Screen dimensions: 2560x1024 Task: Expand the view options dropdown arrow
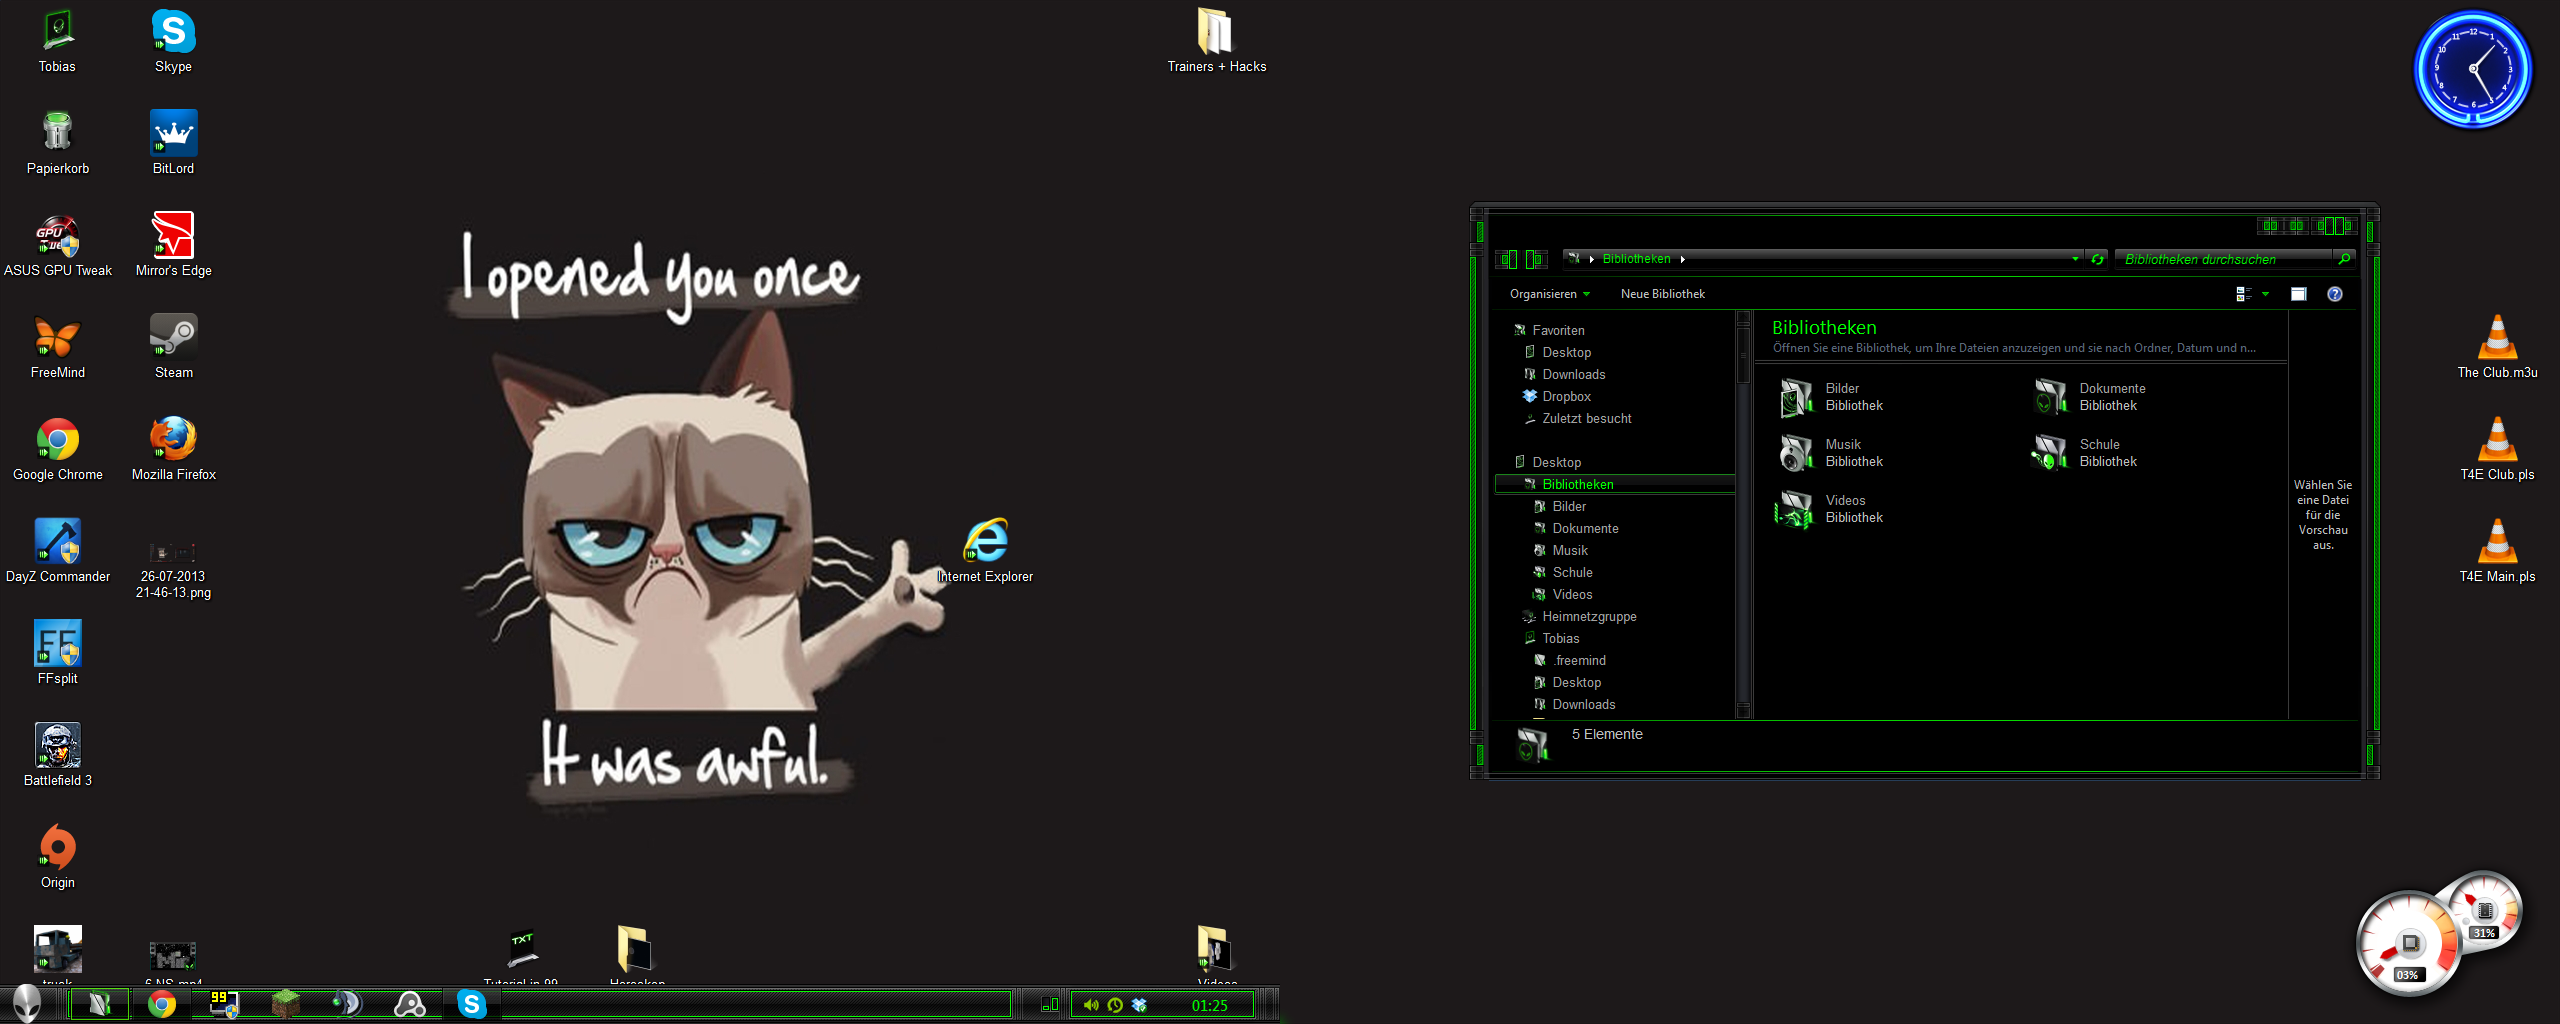(x=2266, y=294)
